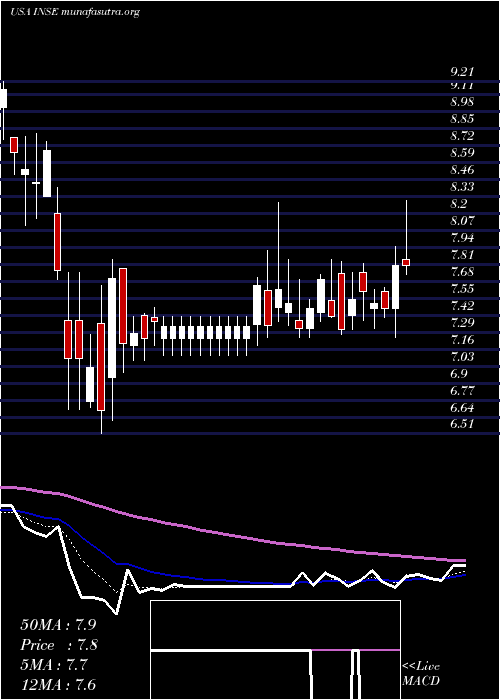This screenshot has height=700, width=500.
Task: Click the 7.29 price axis label
Action: [x=462, y=322]
